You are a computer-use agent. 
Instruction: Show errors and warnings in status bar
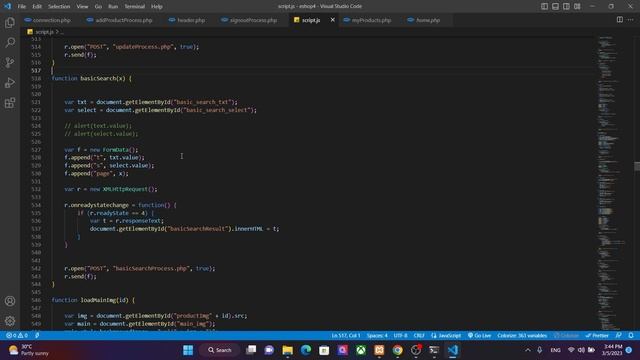[17, 336]
